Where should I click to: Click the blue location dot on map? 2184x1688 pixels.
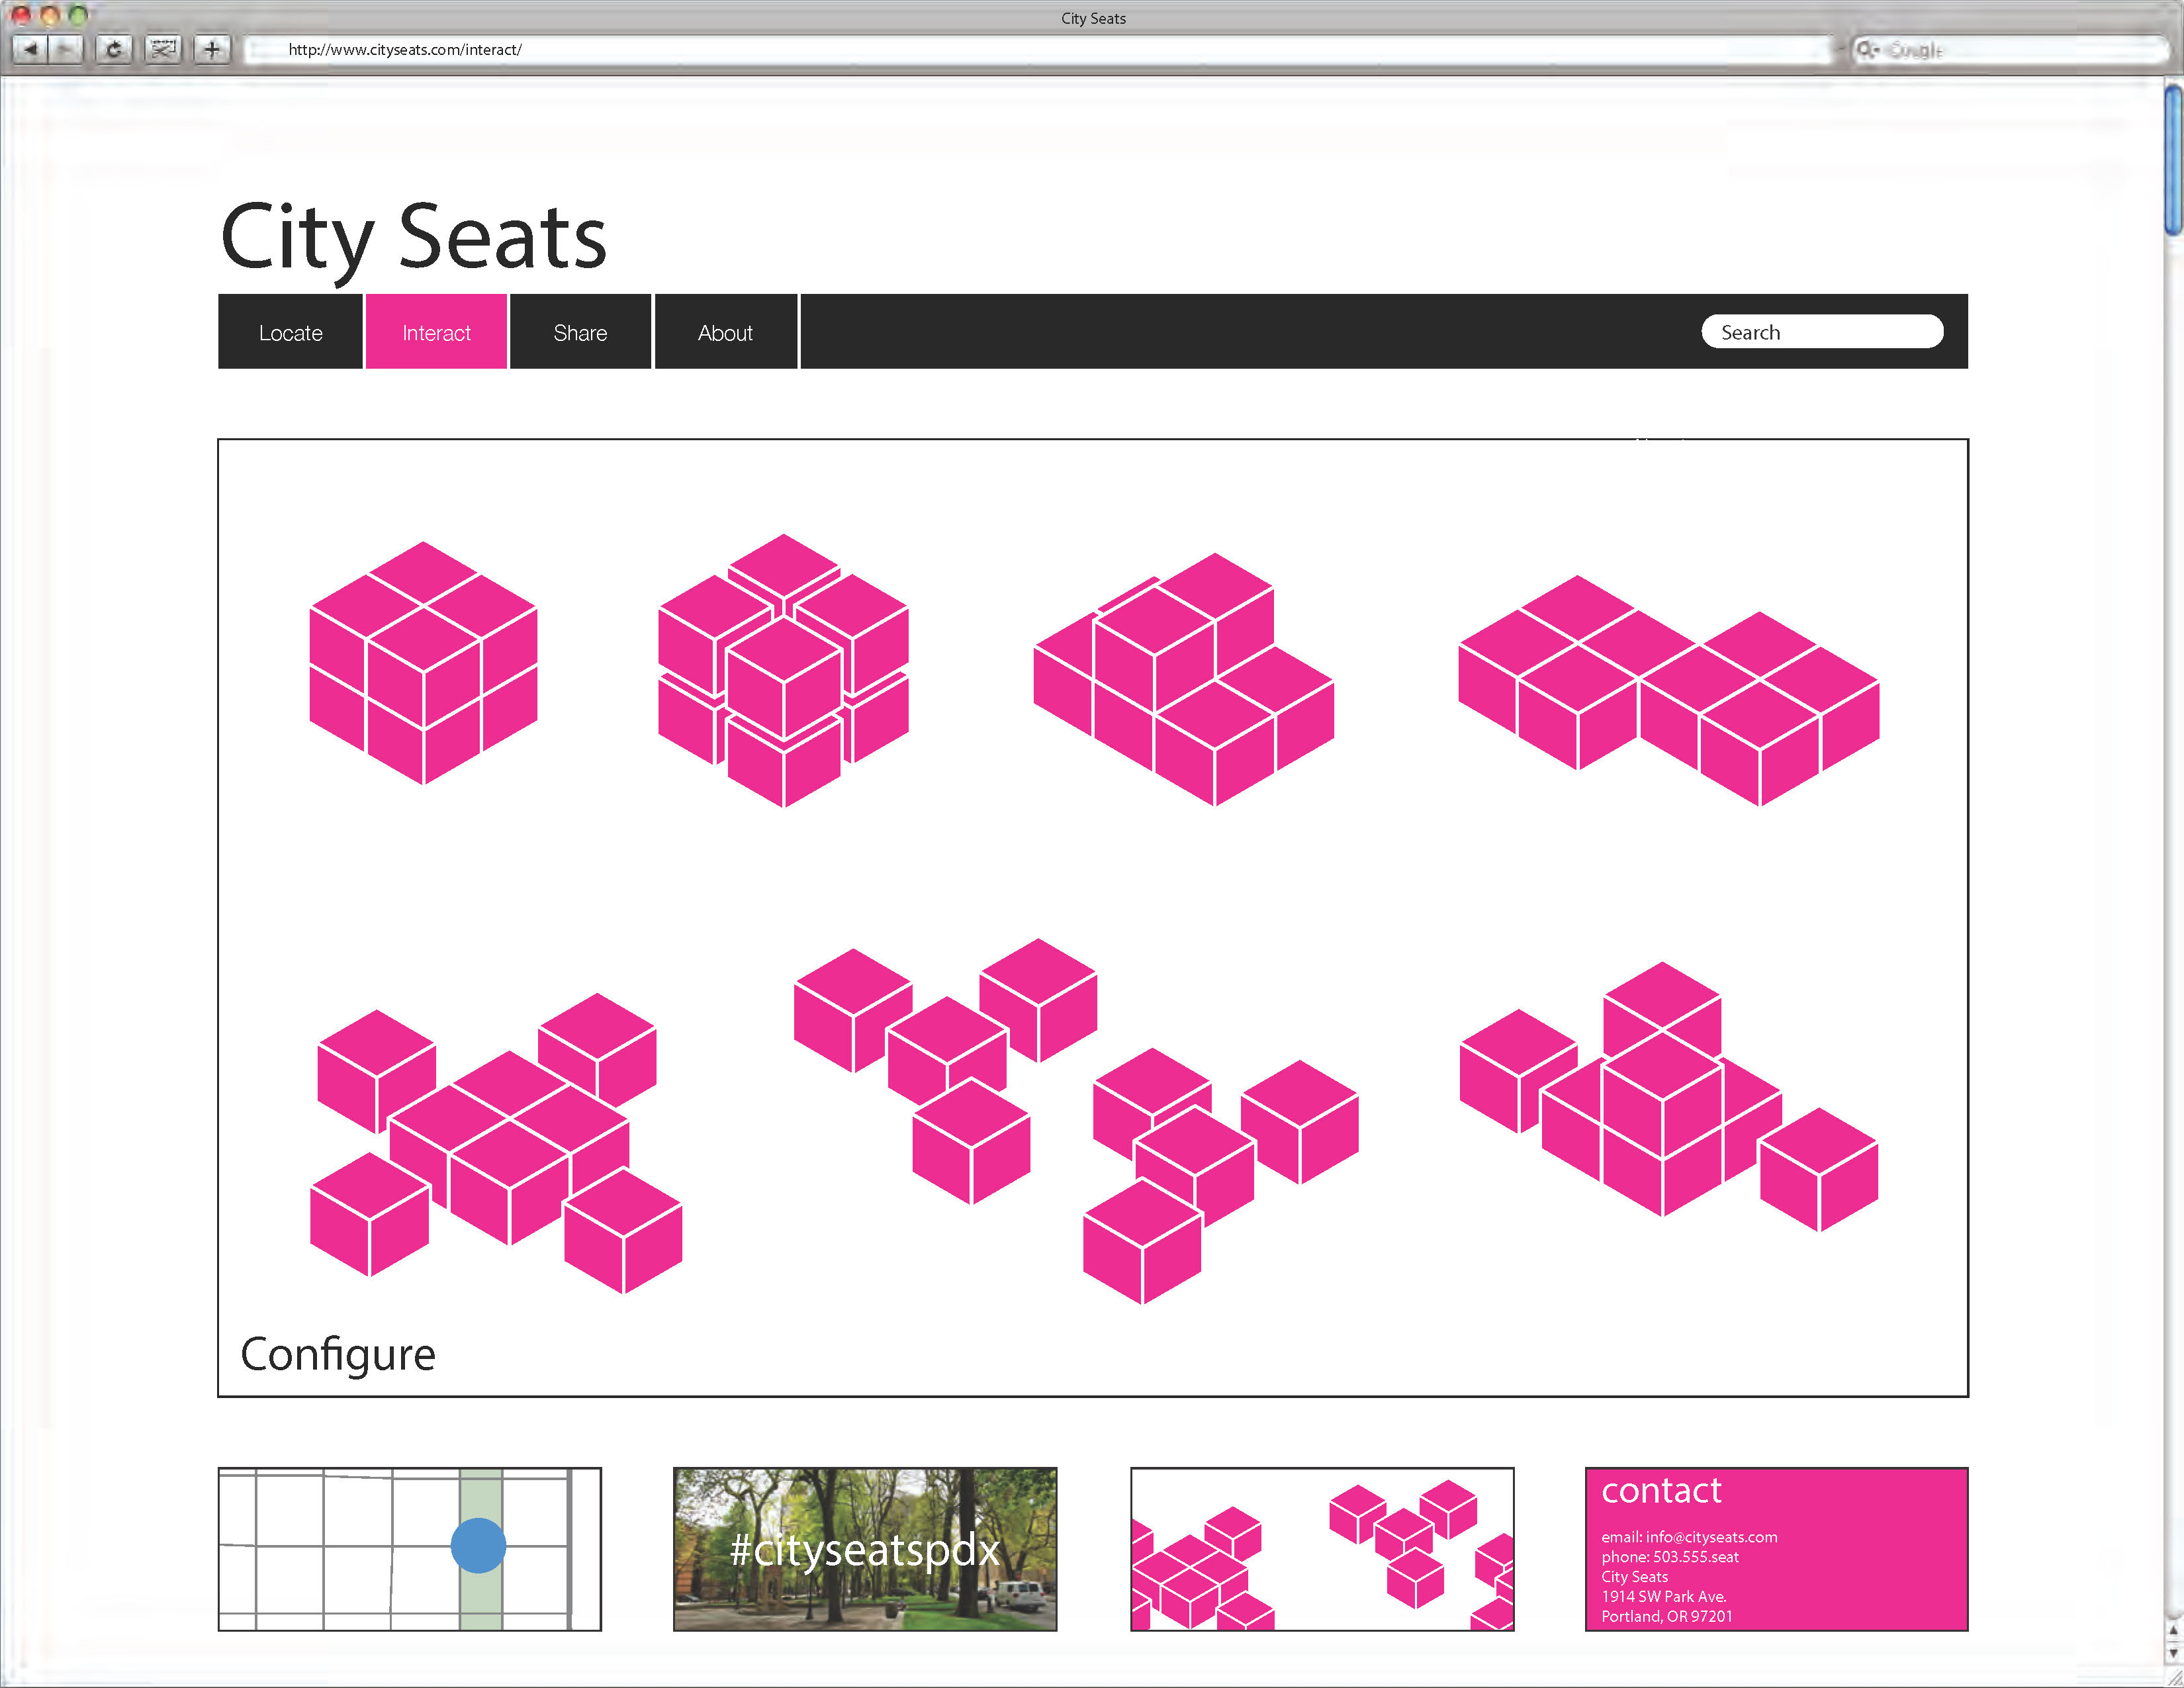click(x=478, y=1546)
